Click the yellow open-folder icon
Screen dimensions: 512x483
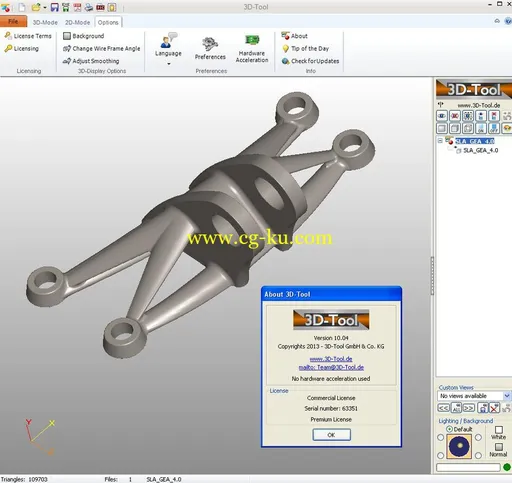[x=36, y=7]
